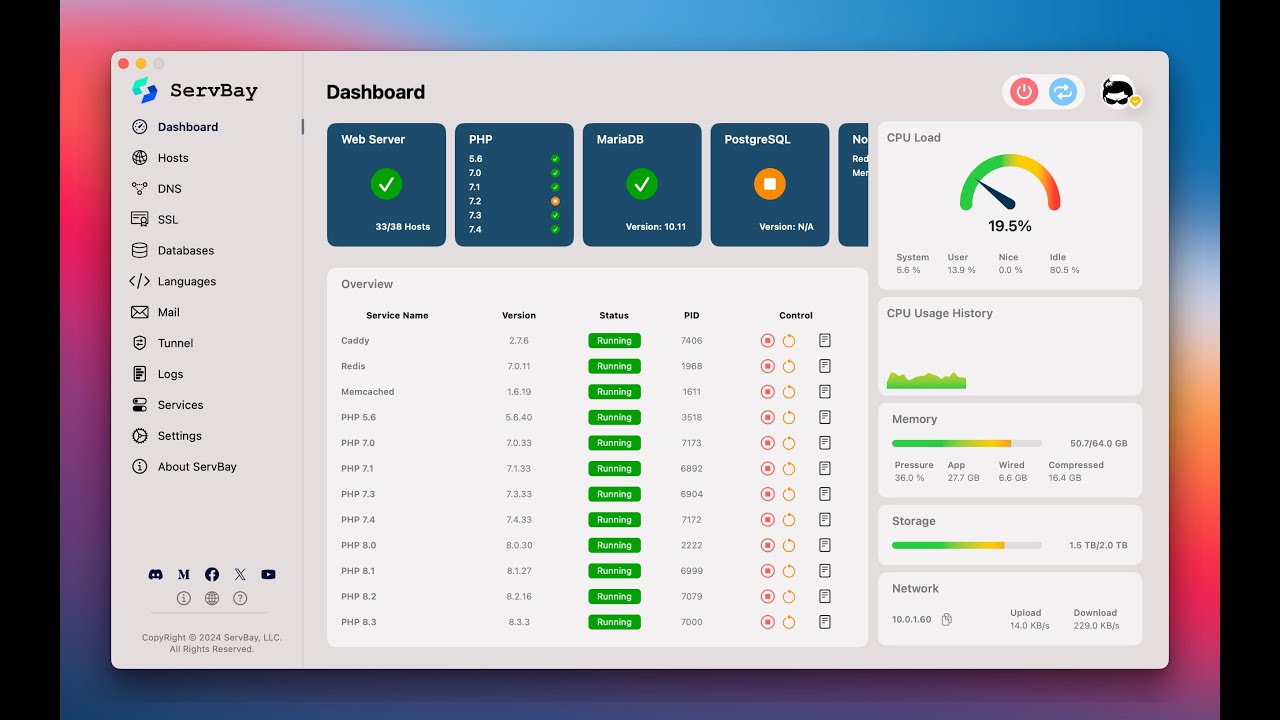This screenshot has height=720, width=1280.
Task: Open the Medium link icon
Action: coord(184,574)
